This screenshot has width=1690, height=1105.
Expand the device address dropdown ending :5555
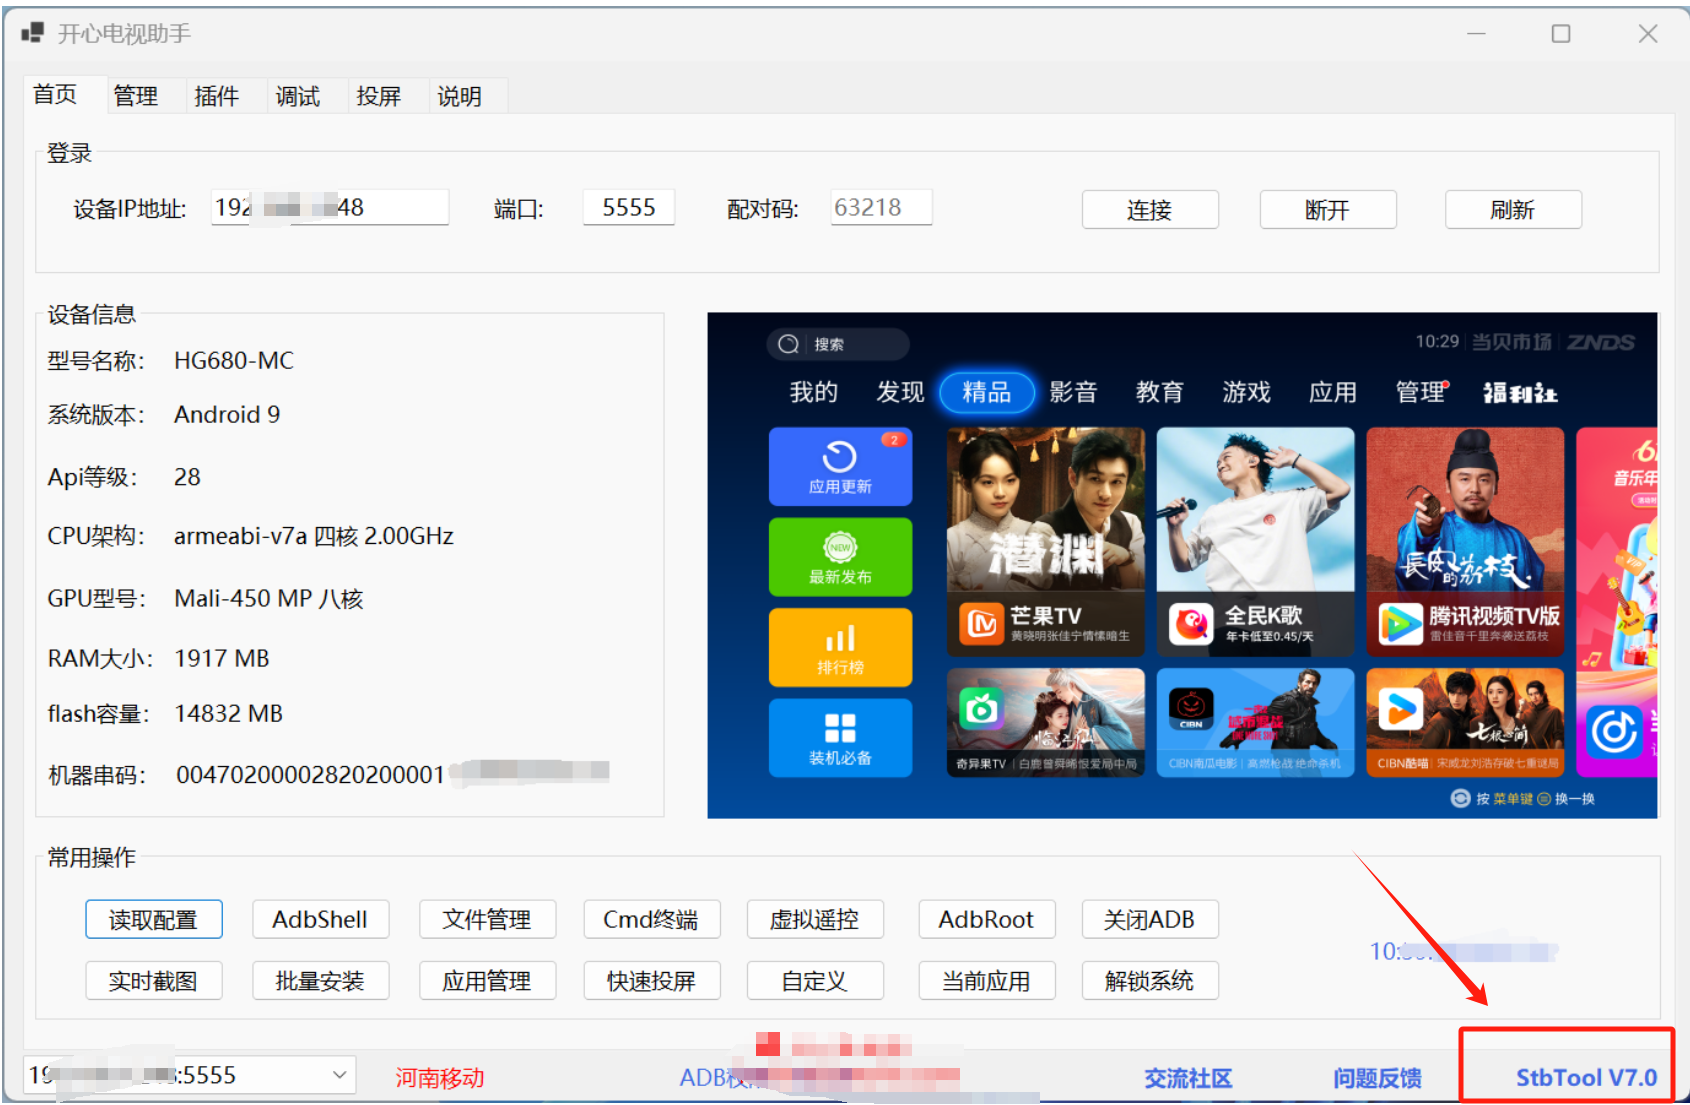point(339,1075)
